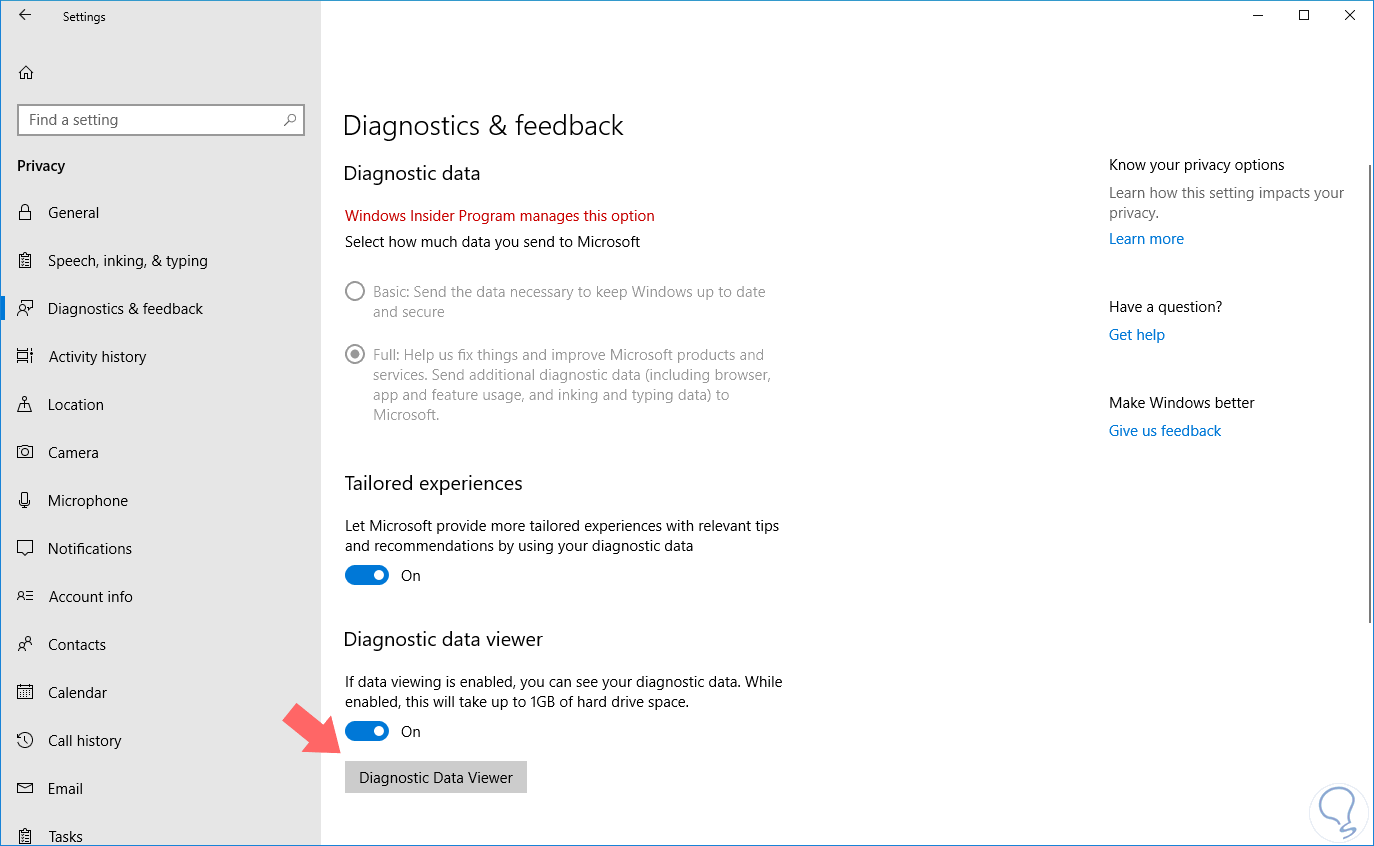Click the Call history clock icon

[x=26, y=740]
